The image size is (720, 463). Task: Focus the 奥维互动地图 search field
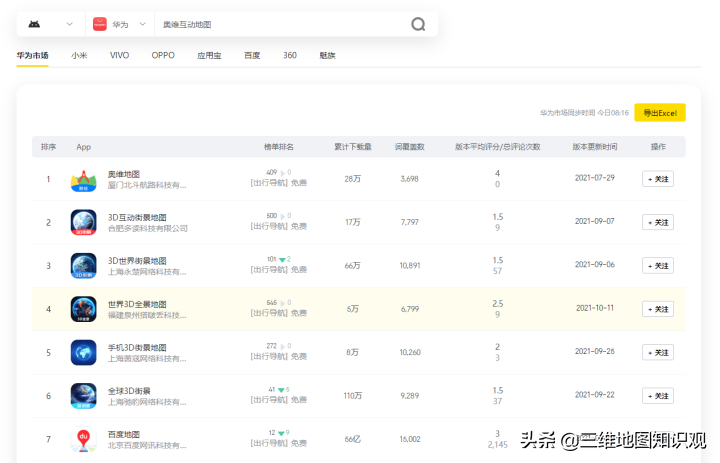point(280,24)
